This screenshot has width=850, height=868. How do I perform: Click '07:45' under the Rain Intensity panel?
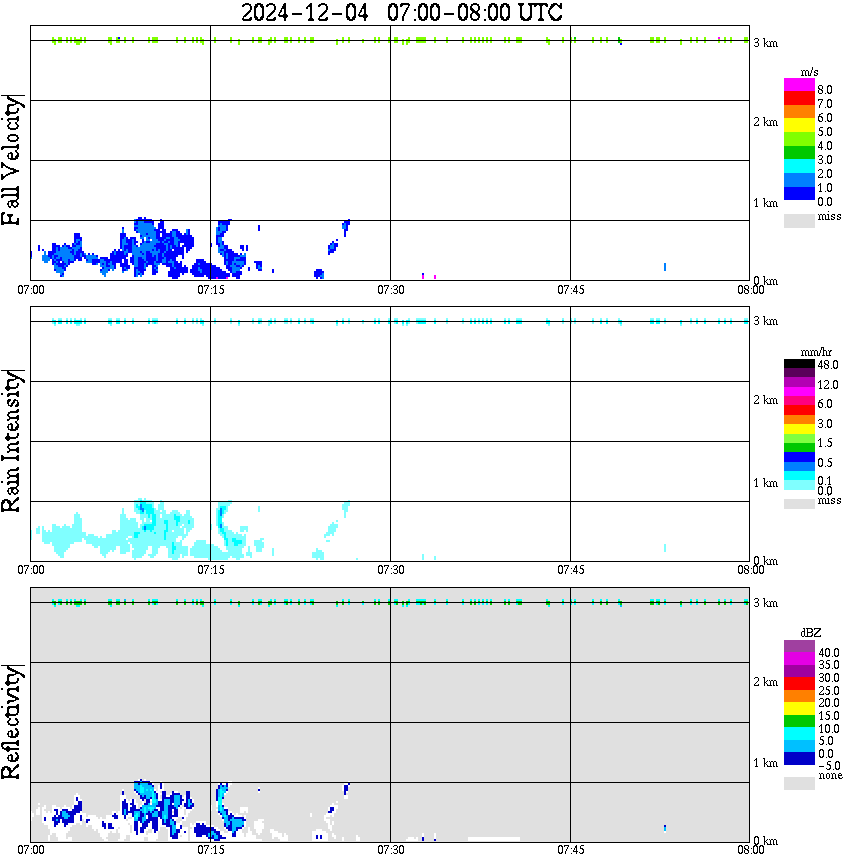coord(571,570)
